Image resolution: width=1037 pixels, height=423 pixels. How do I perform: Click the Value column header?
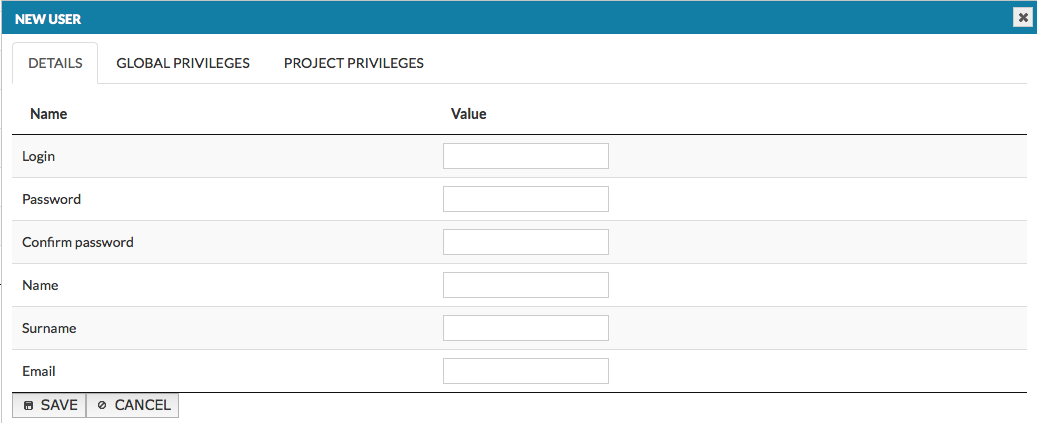(x=468, y=114)
